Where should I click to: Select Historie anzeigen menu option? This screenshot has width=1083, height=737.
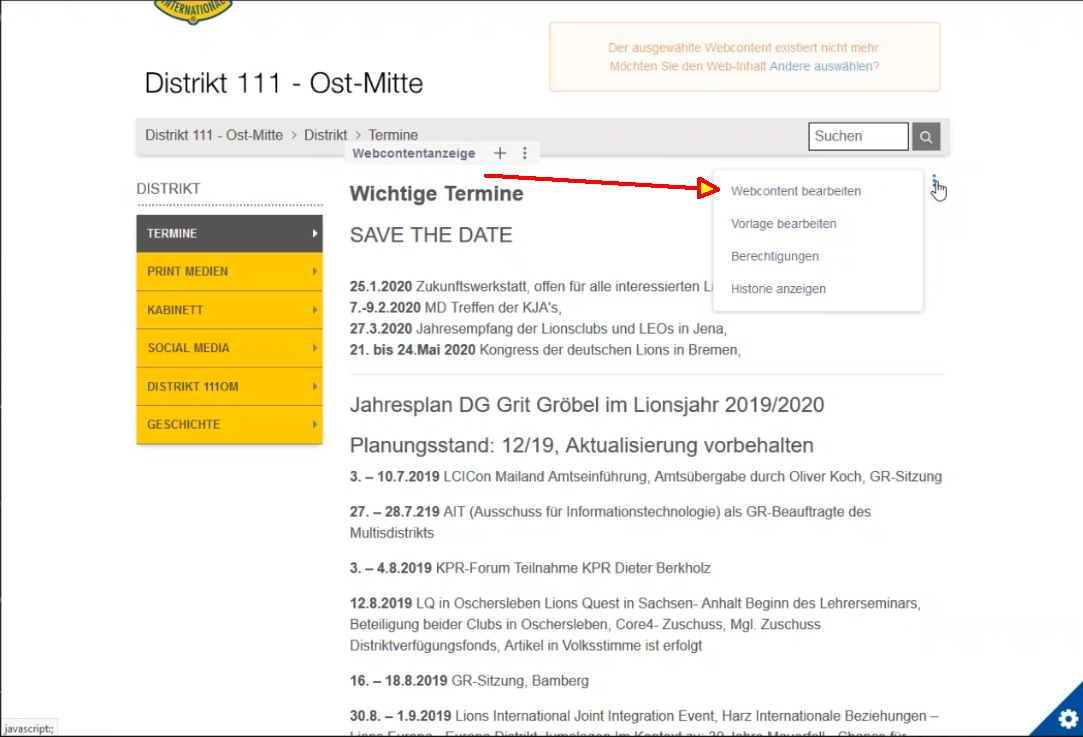coord(778,289)
